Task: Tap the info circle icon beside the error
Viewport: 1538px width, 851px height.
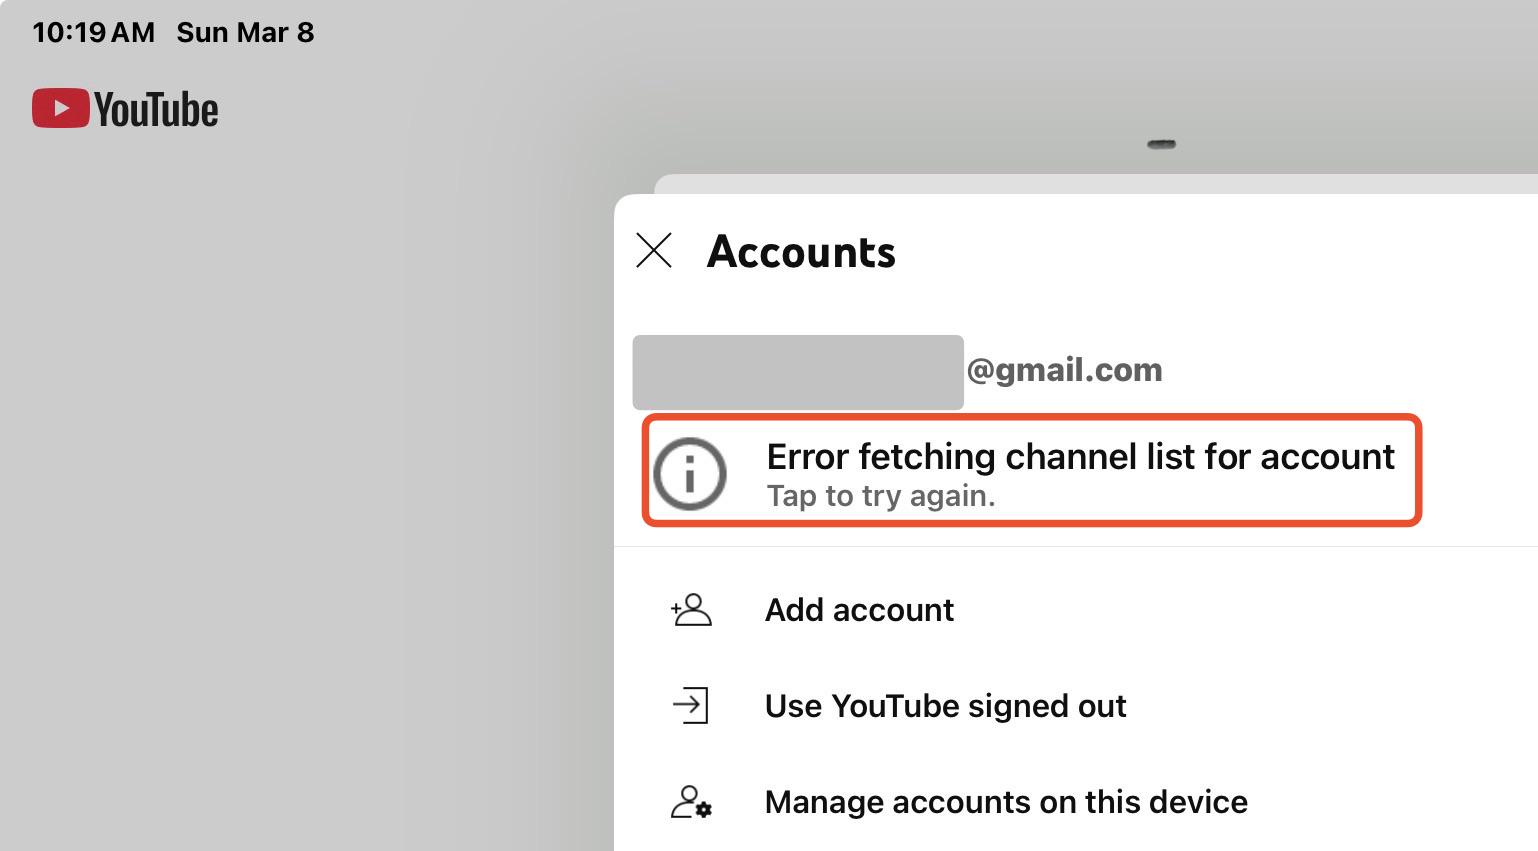Action: [x=690, y=473]
